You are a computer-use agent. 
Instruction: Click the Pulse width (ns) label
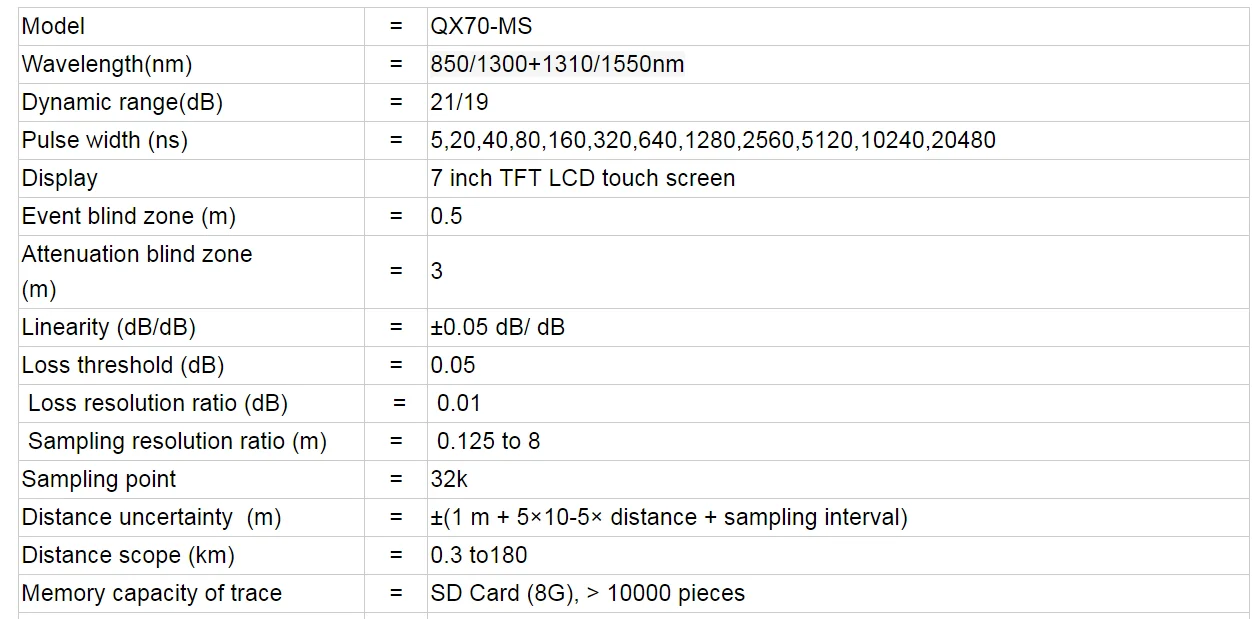pyautogui.click(x=105, y=140)
